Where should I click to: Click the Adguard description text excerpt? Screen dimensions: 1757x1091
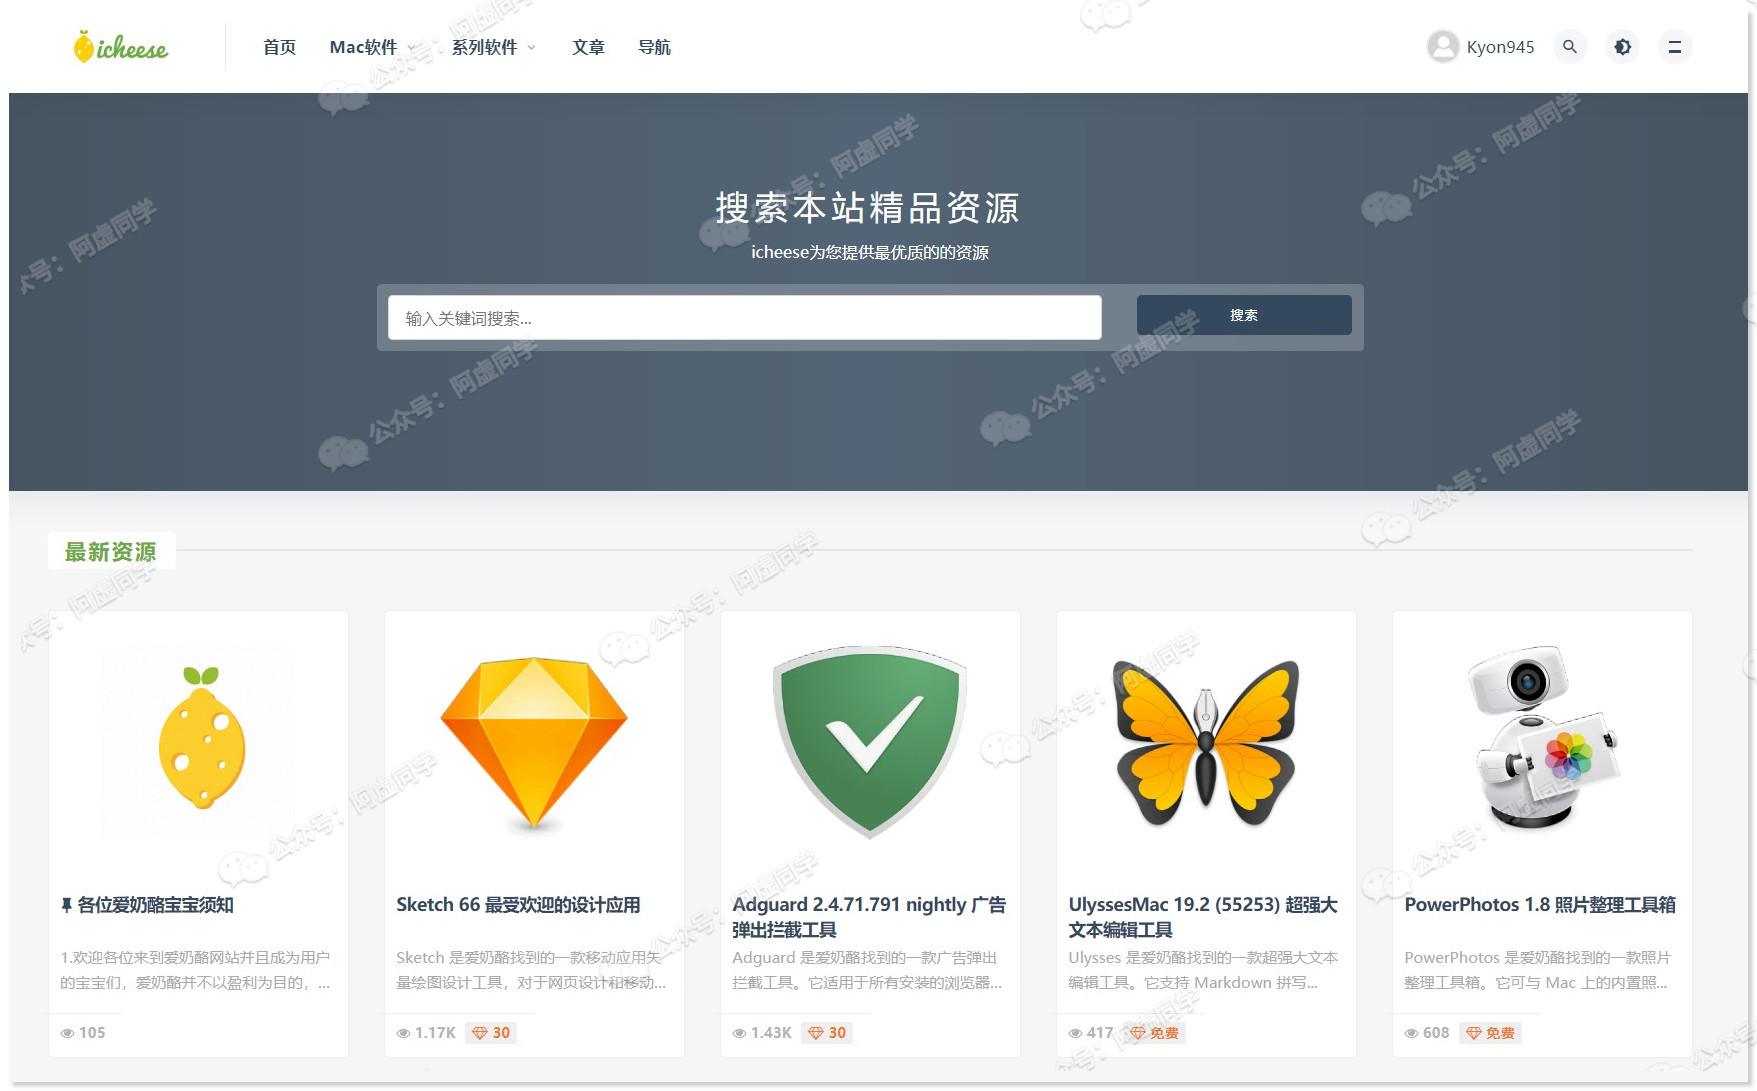click(867, 970)
